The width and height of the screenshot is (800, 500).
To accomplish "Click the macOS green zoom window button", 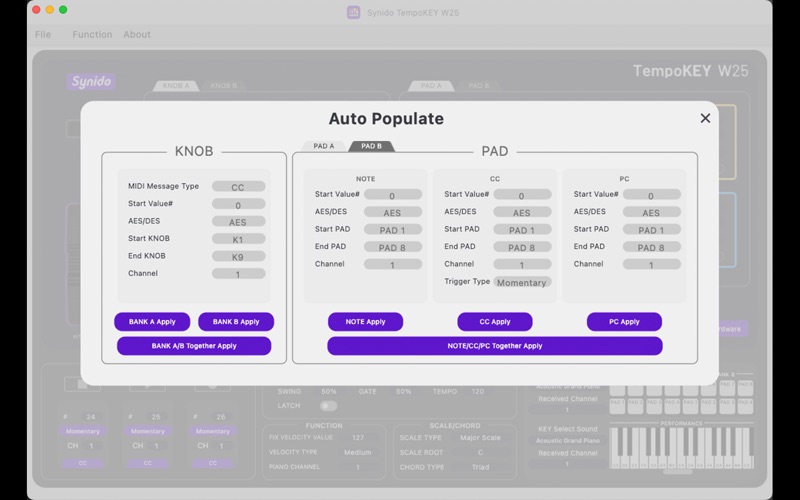I will point(63,10).
